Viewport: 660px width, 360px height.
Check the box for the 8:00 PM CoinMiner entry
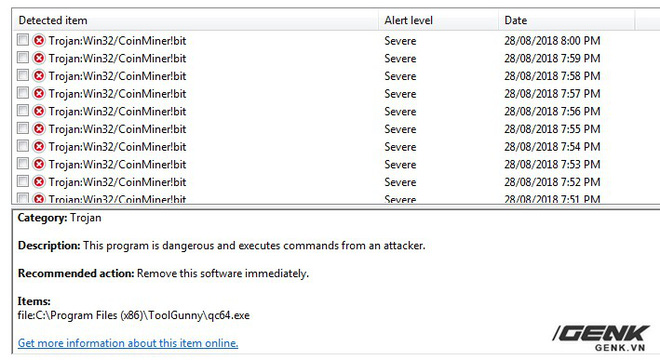(23, 40)
